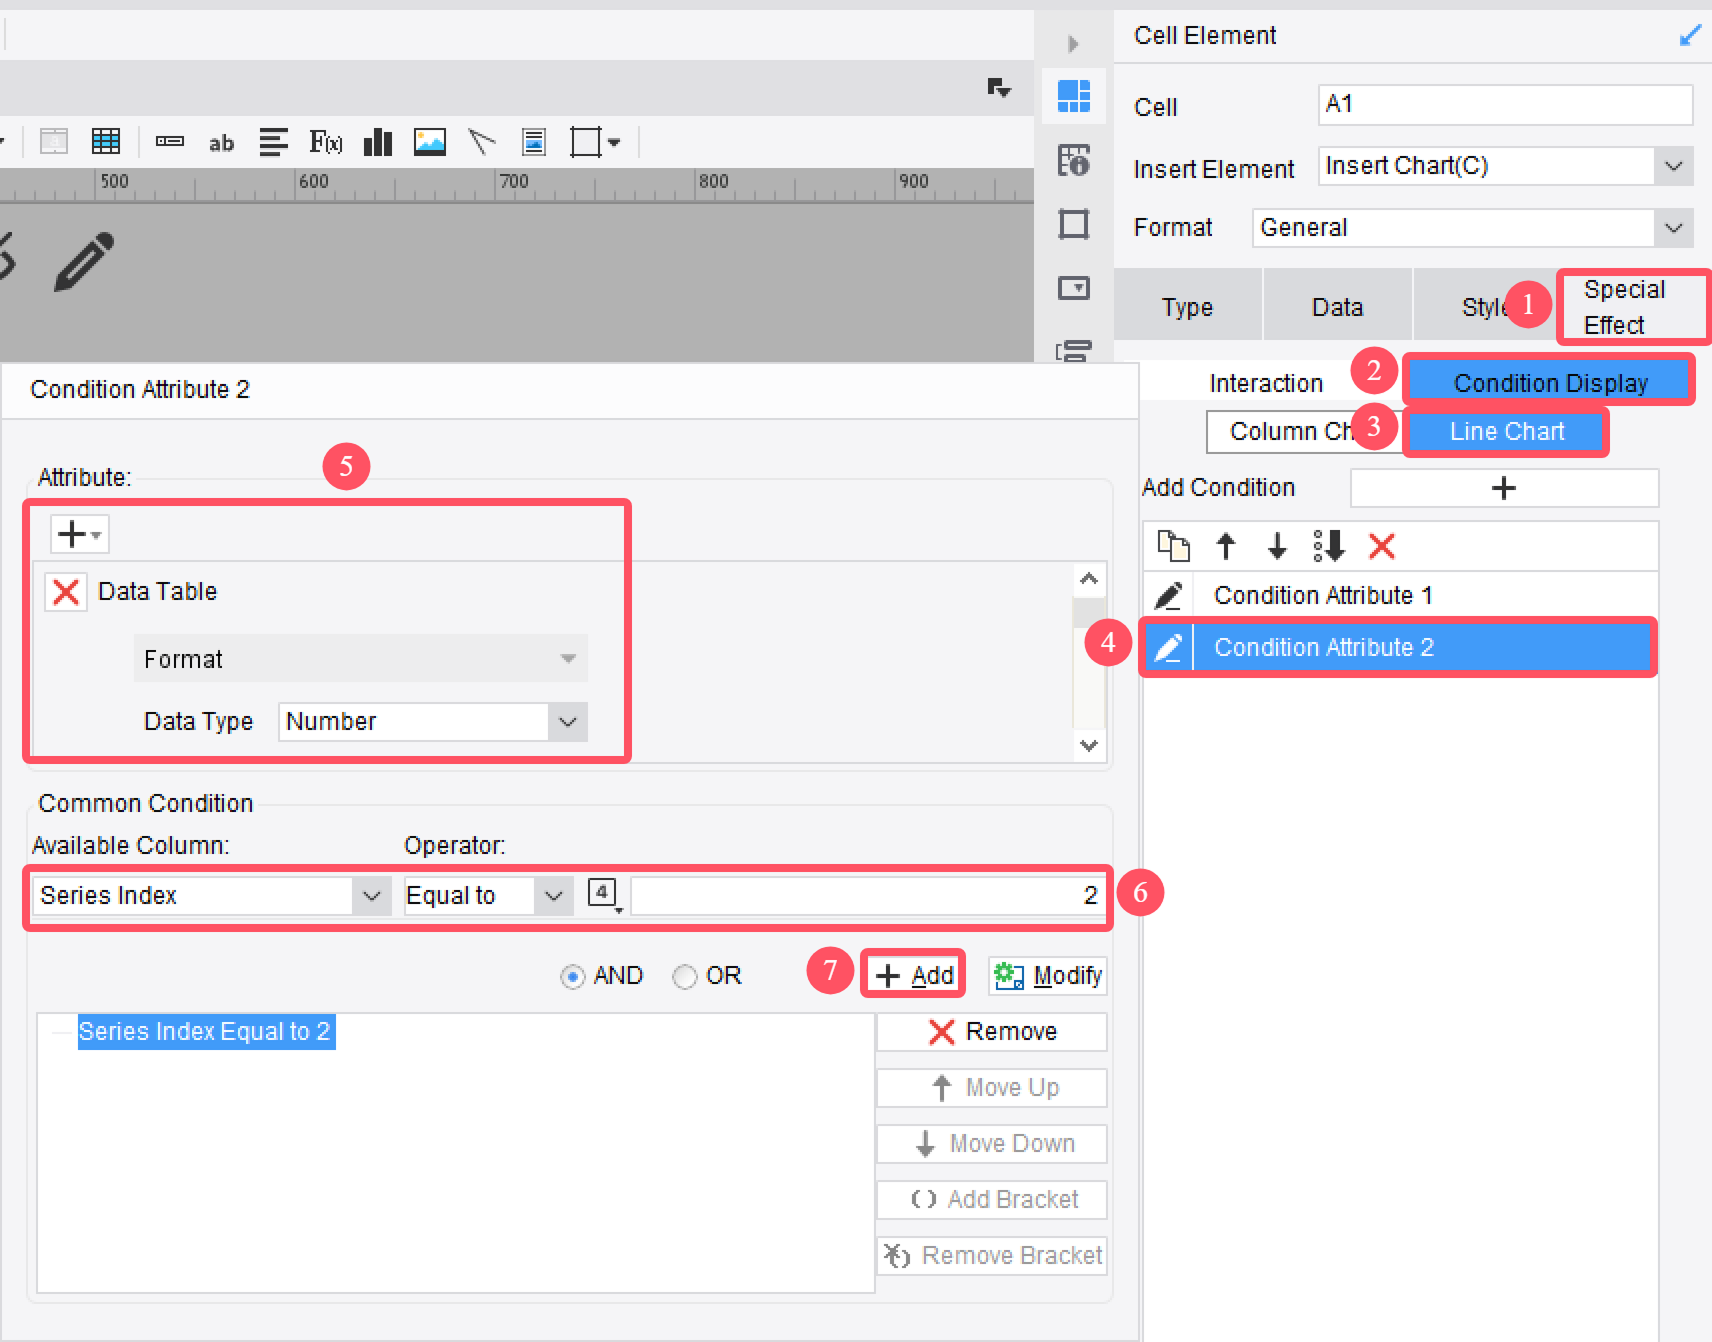The width and height of the screenshot is (1712, 1342).
Task: Insert image using the picture icon
Action: point(430,142)
